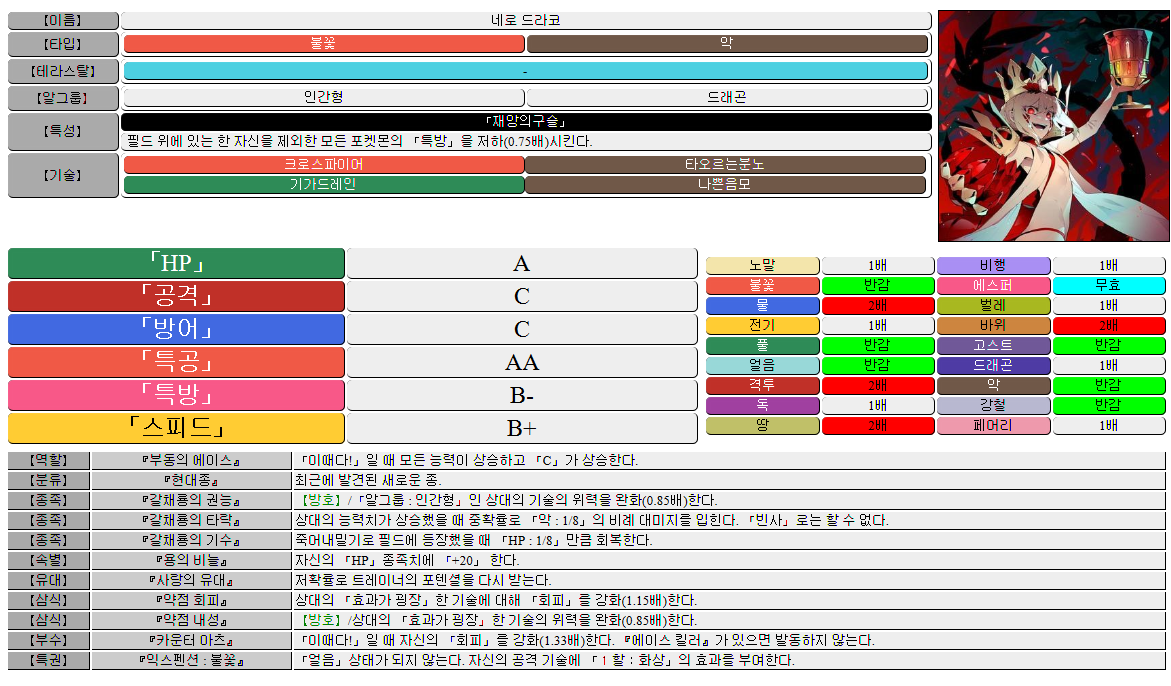Screen dimensions: 1171x686
Task: Click the 『익스펜션 : 불꽃』 cell
Action: click(x=191, y=661)
